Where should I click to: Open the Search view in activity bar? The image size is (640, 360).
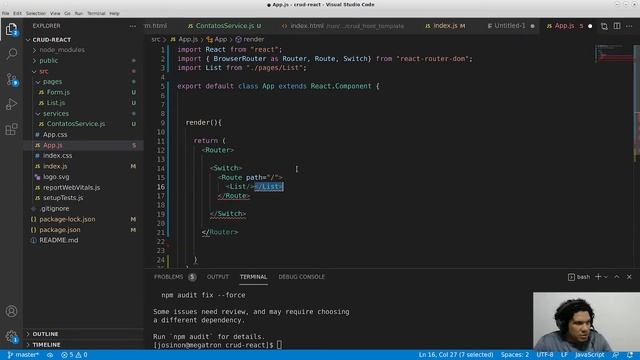click(11, 53)
